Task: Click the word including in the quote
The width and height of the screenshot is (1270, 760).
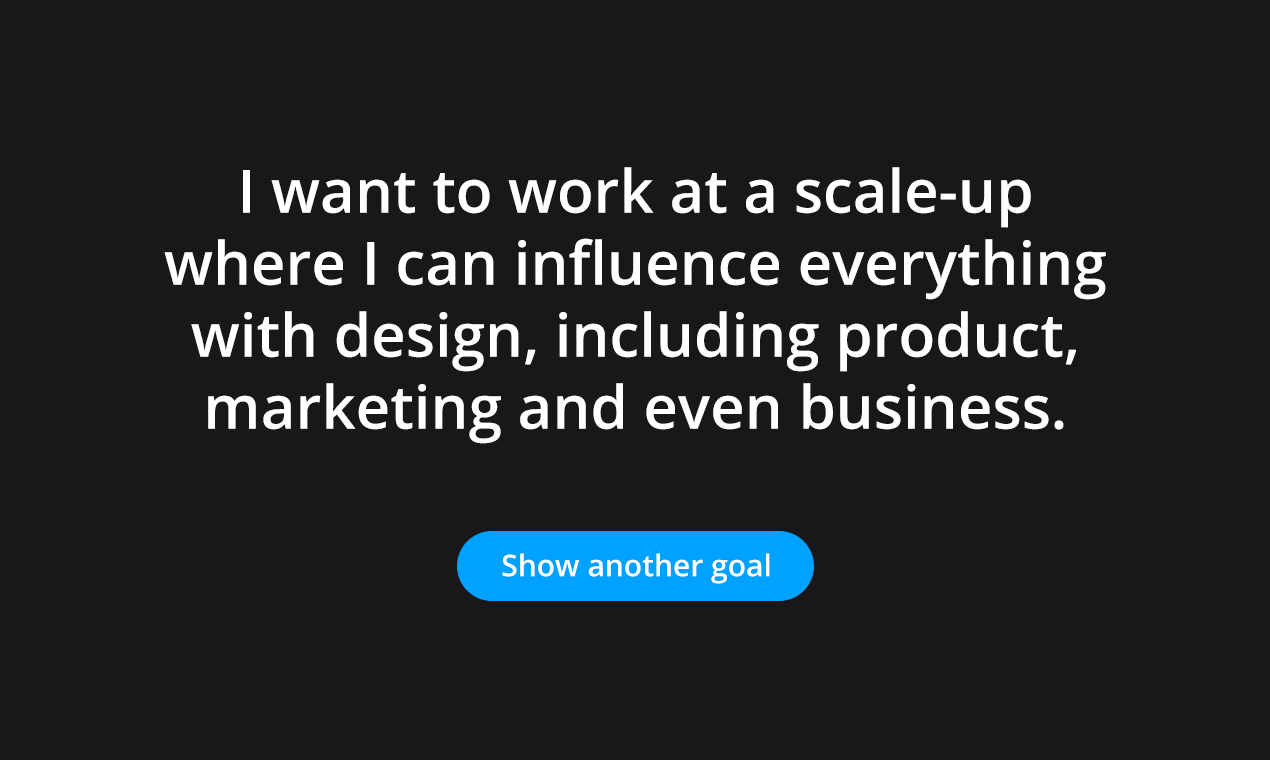Action: coord(690,334)
